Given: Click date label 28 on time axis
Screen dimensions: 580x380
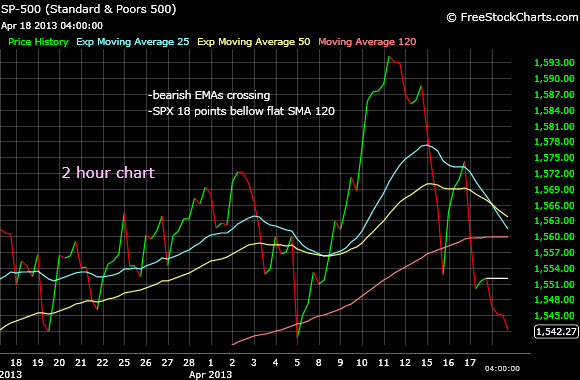Looking at the screenshot, I should click(x=189, y=363).
